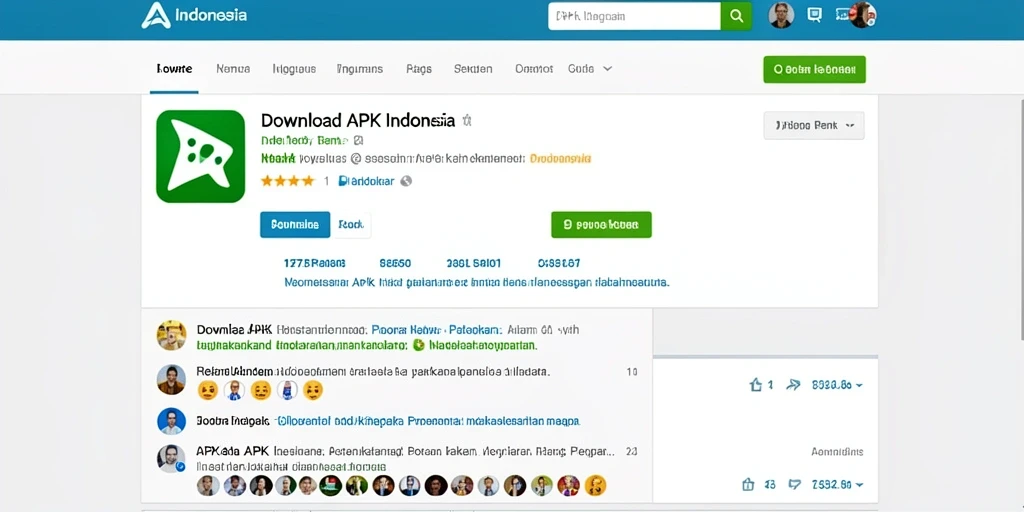Image resolution: width=1024 pixels, height=512 pixels.
Task: Open the verified avatar beside APKada APK post
Action: (171, 458)
